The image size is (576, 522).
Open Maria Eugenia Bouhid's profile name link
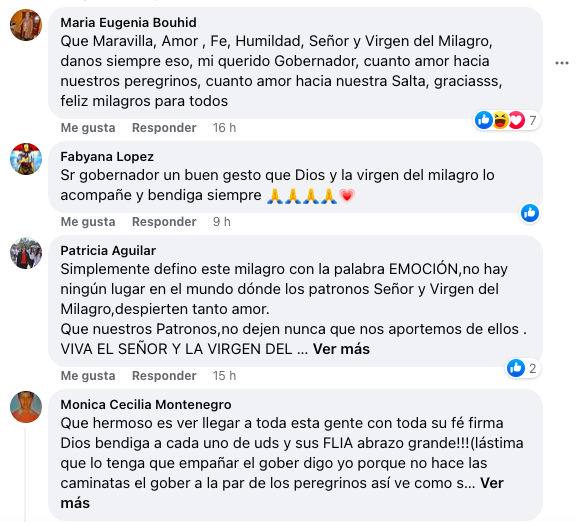[x=129, y=23]
